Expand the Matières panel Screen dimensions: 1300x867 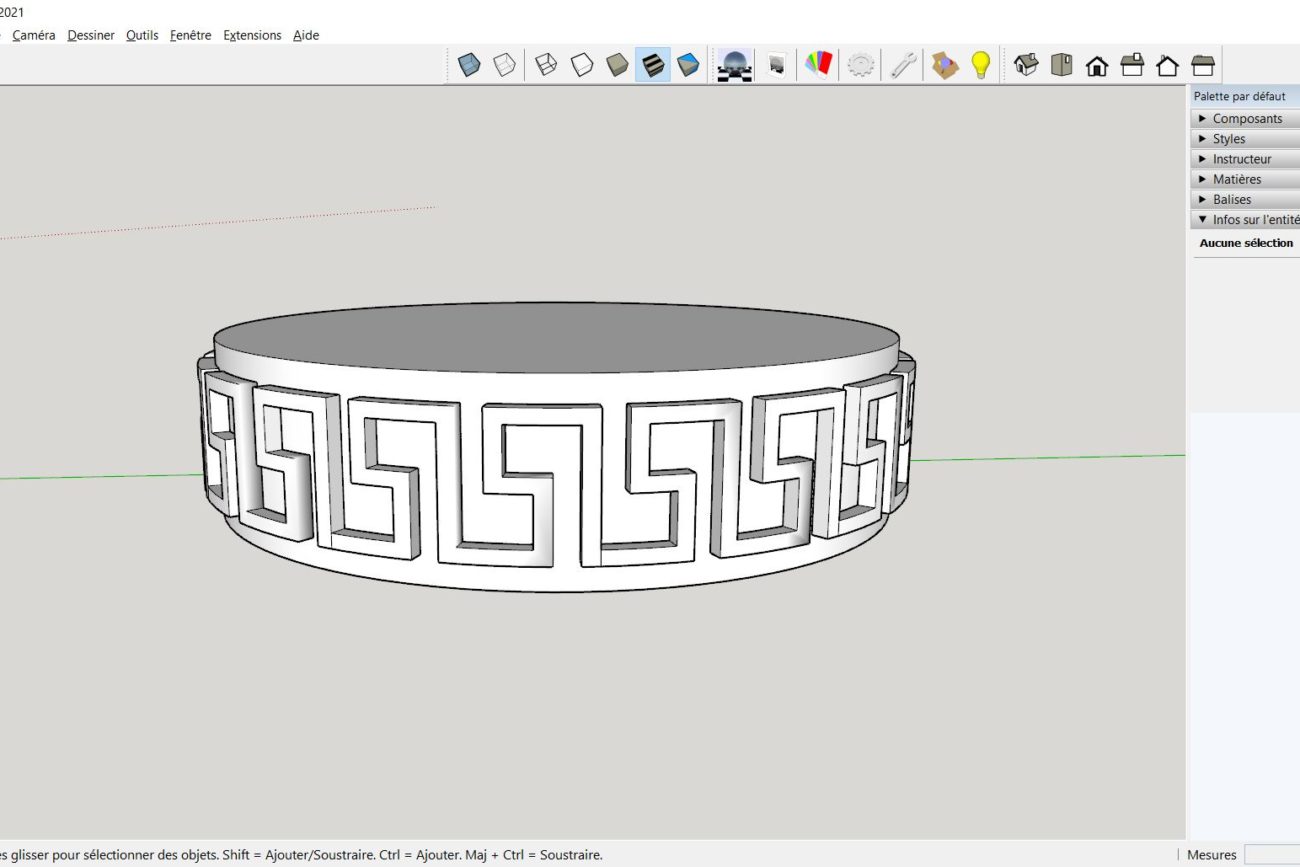coord(1236,179)
